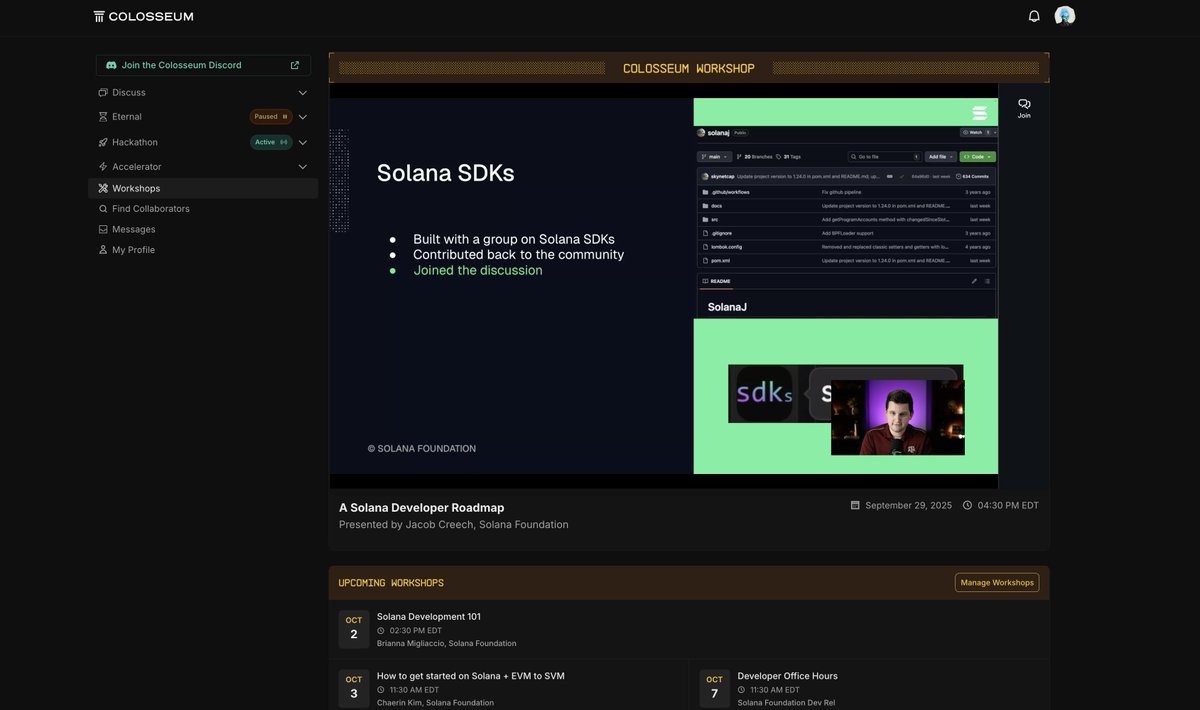Click the Find Collaborators search icon
The height and width of the screenshot is (710, 1200).
[103, 209]
